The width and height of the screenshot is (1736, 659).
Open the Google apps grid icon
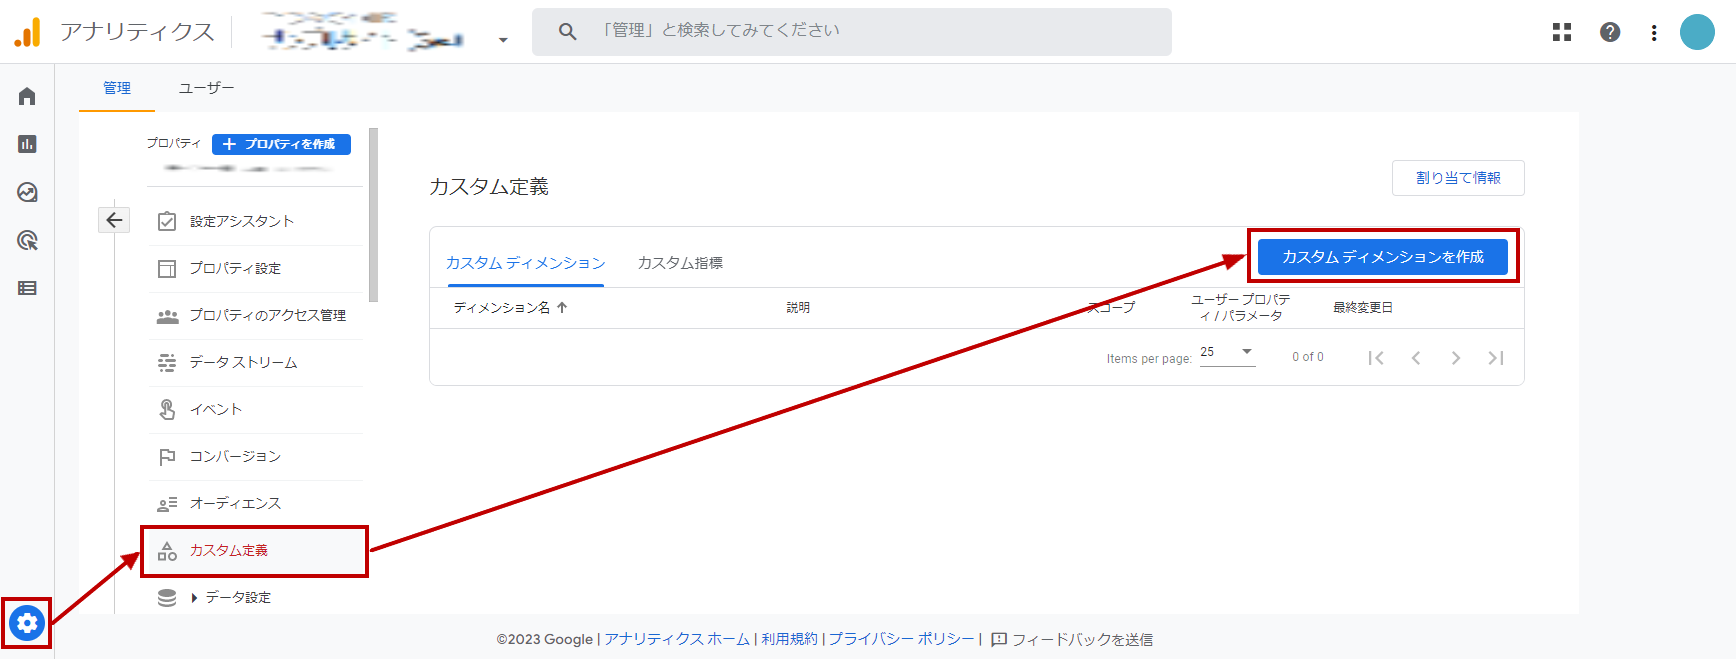coord(1561,32)
